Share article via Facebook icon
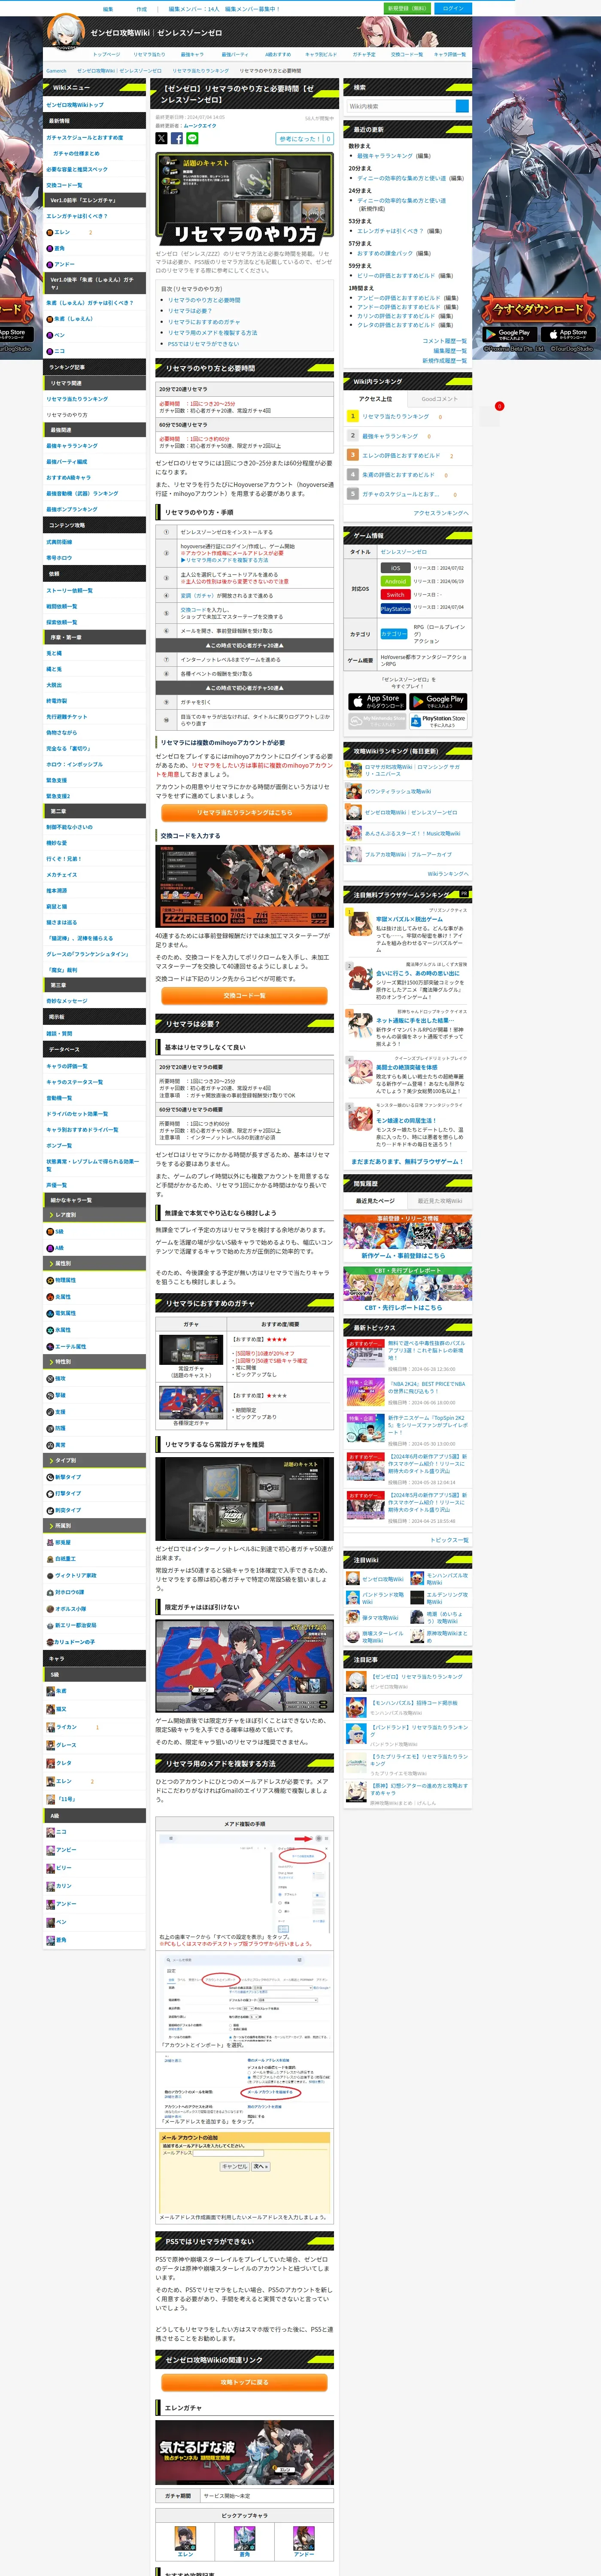Image resolution: width=601 pixels, height=2576 pixels. click(177, 138)
